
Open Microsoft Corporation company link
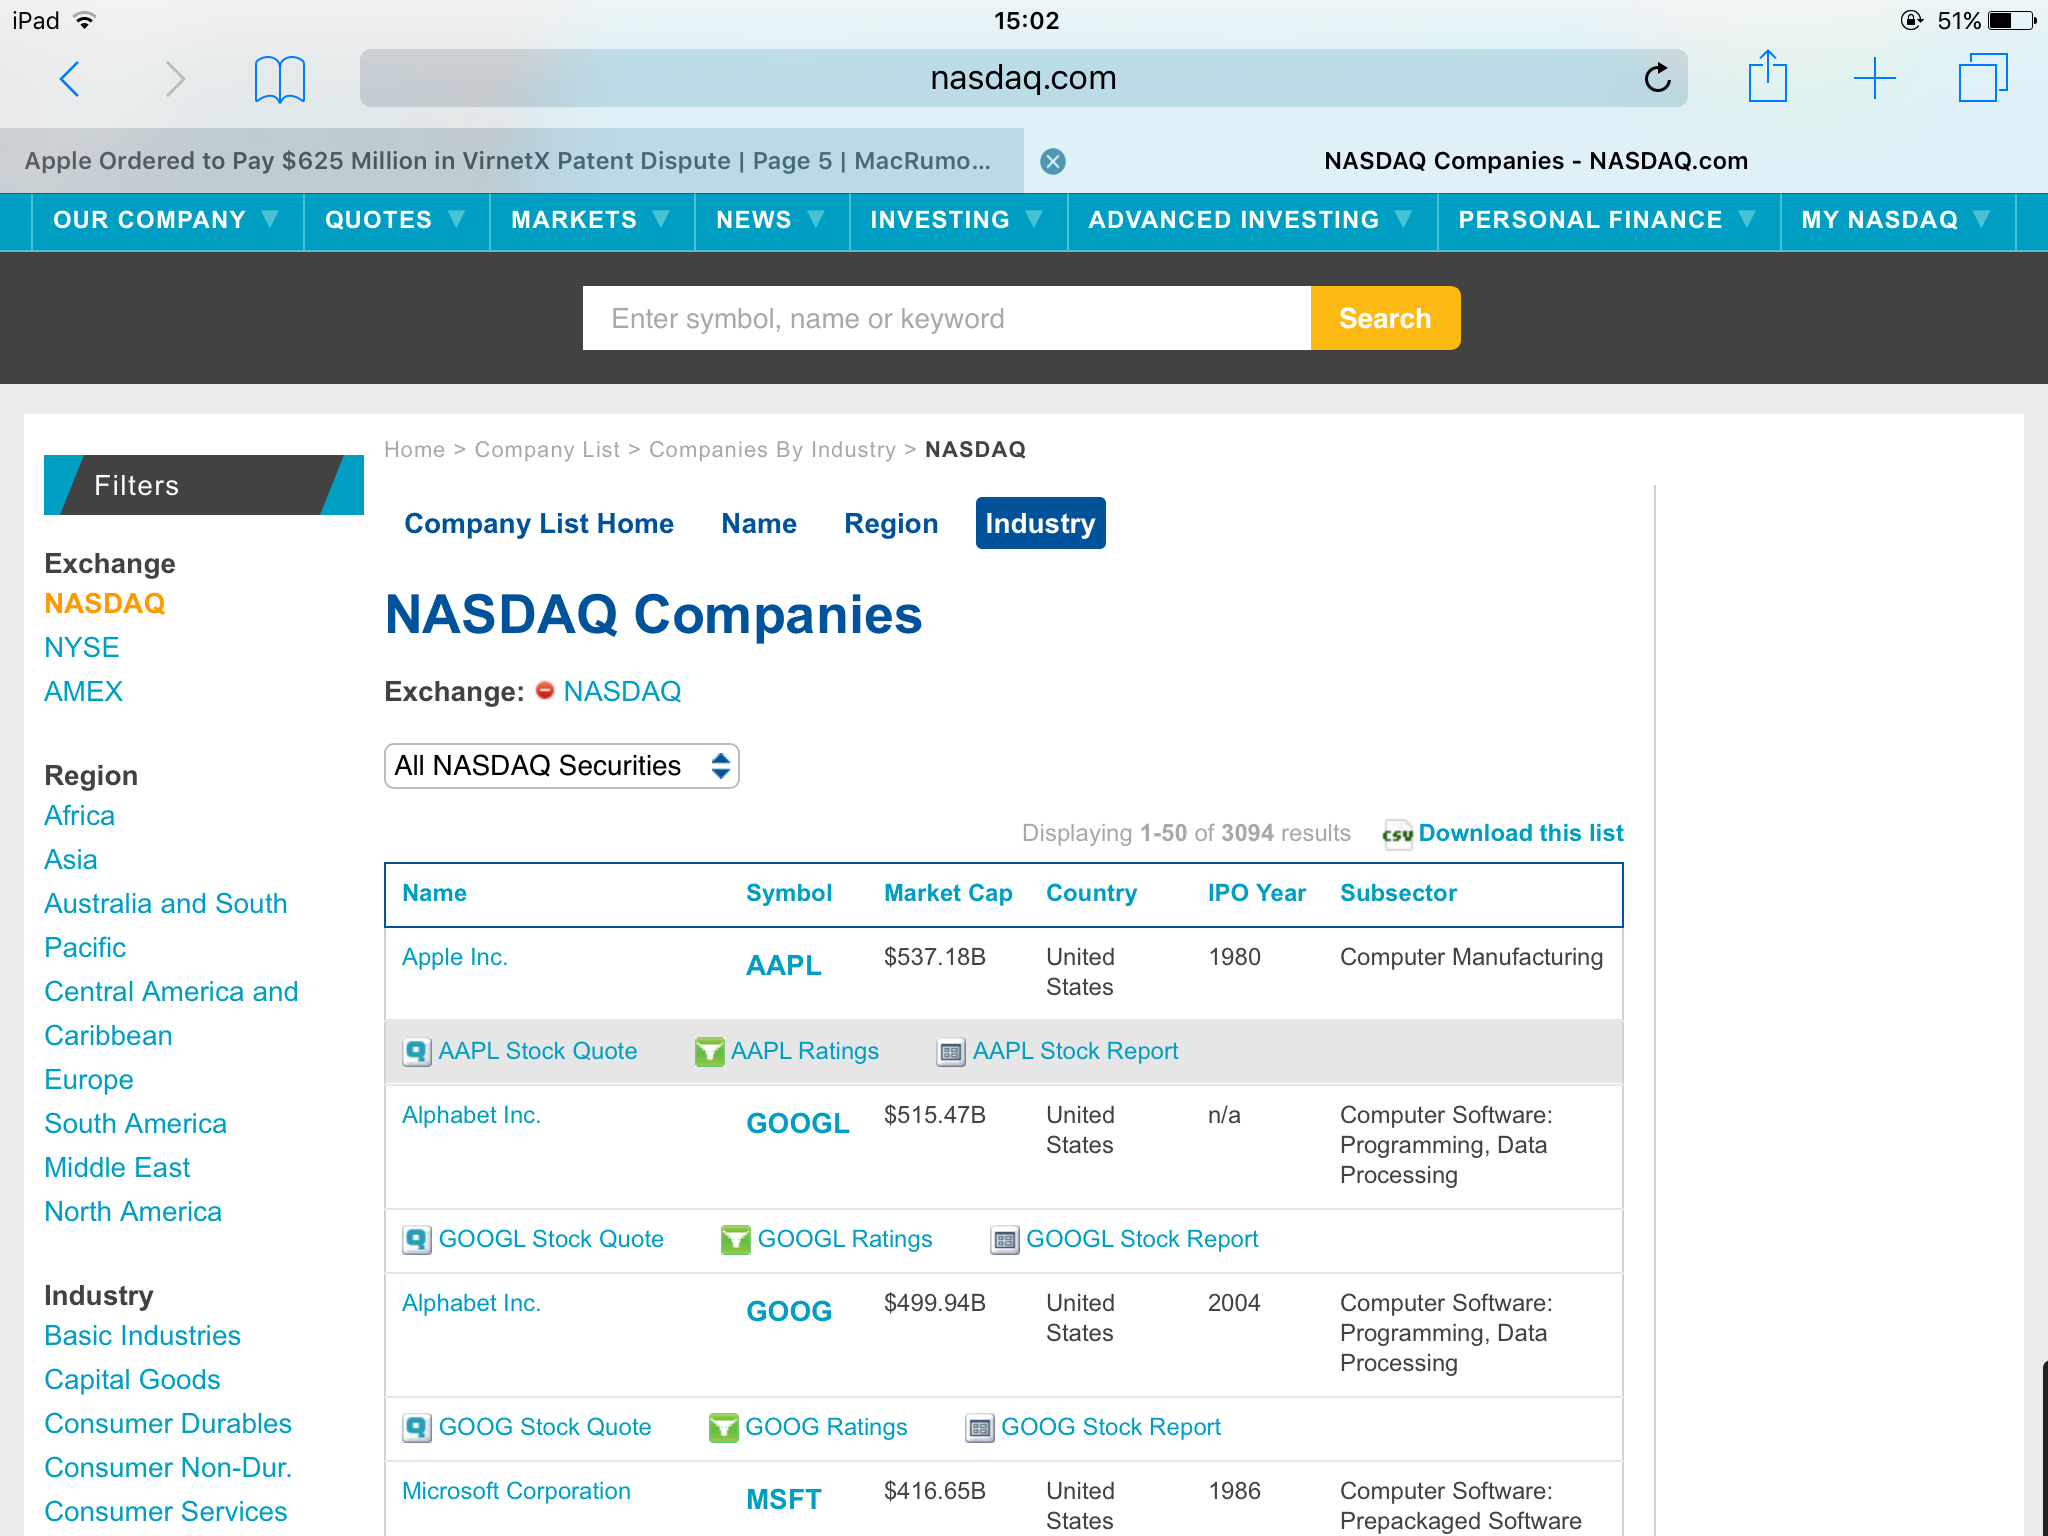[516, 1491]
